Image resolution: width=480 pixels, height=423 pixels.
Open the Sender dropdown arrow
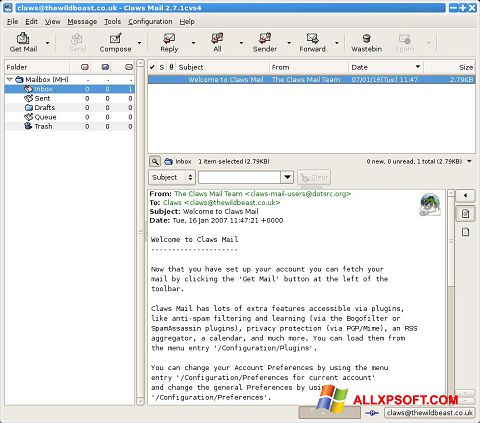point(289,43)
